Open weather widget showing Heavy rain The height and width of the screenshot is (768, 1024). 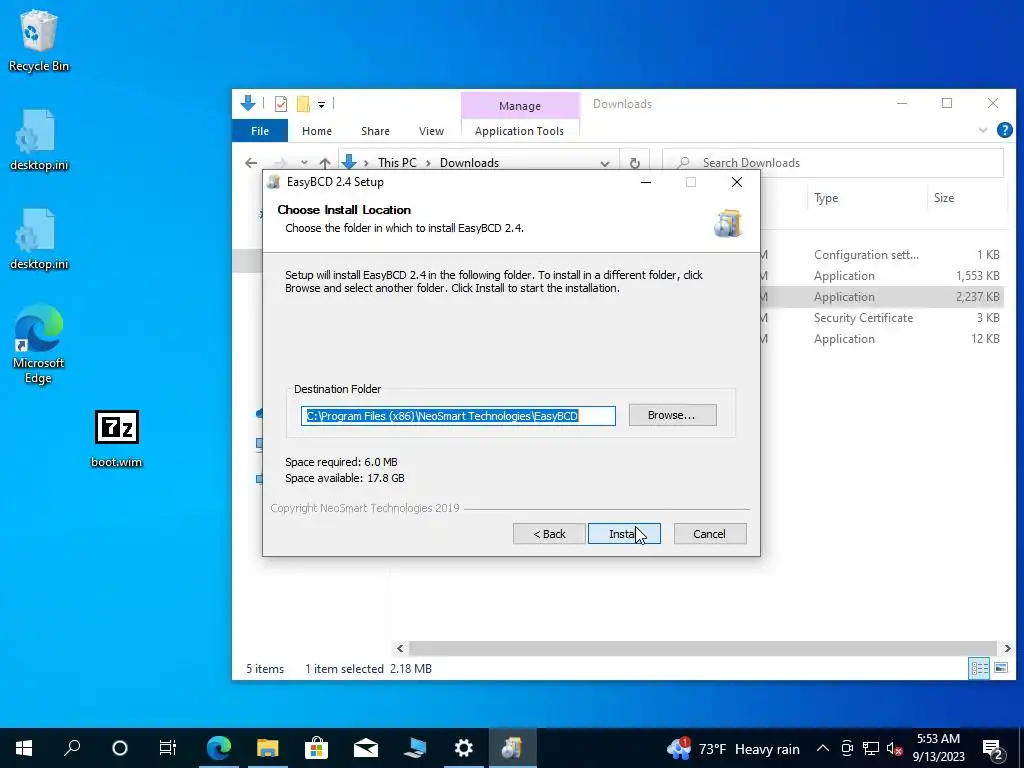point(733,748)
